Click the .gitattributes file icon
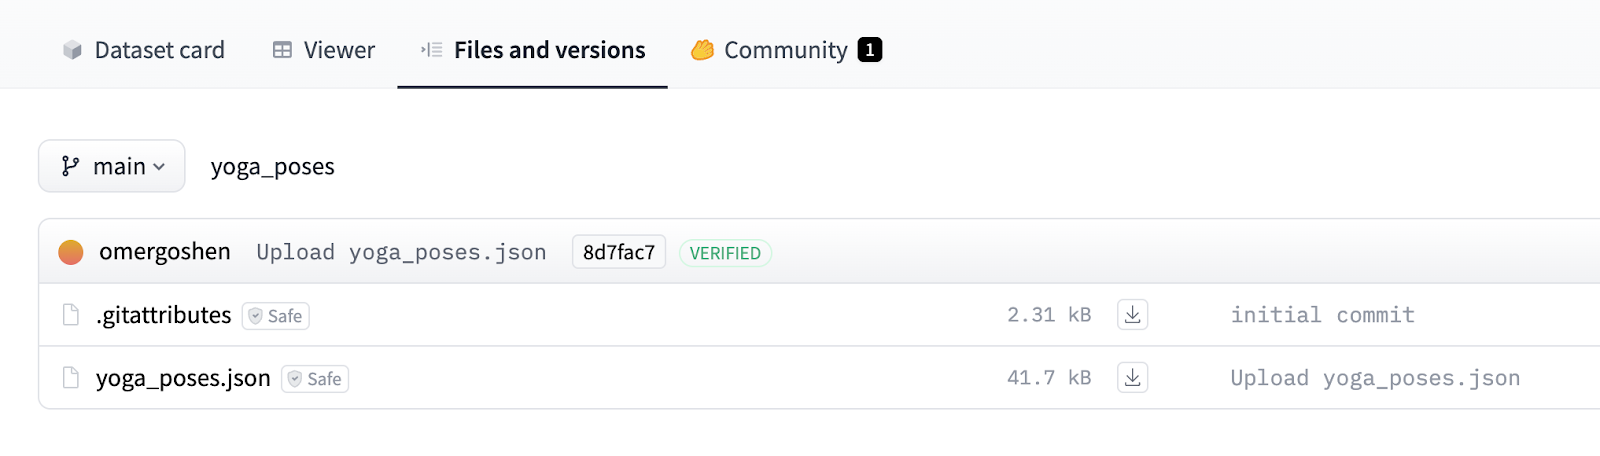The image size is (1600, 456). tap(71, 315)
